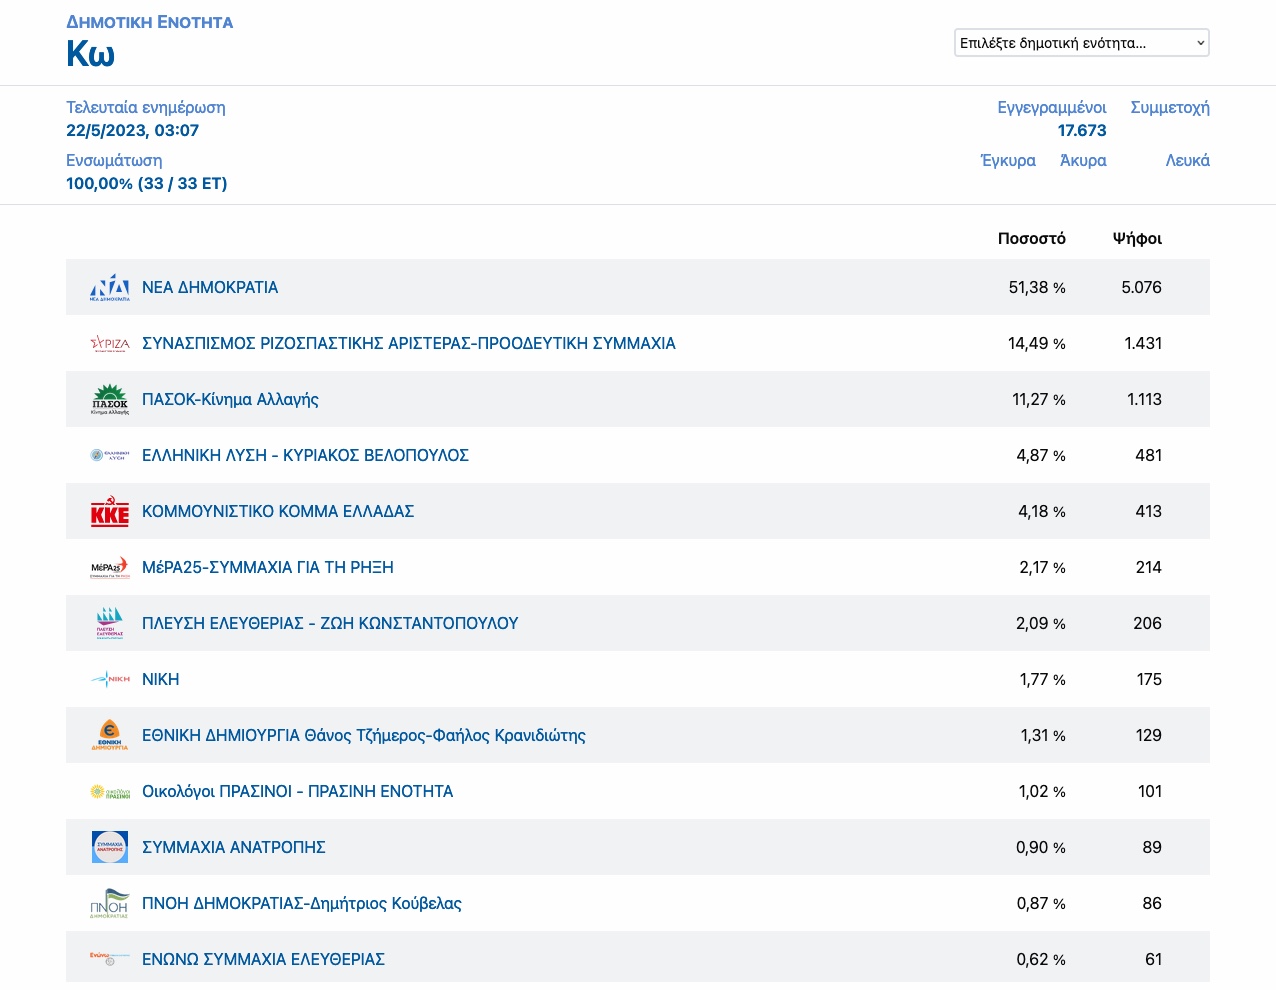Open the ΝΕΑ ΔΗΜΟΚΡΑΤΙΑ party link
The height and width of the screenshot is (990, 1276).
coord(210,287)
